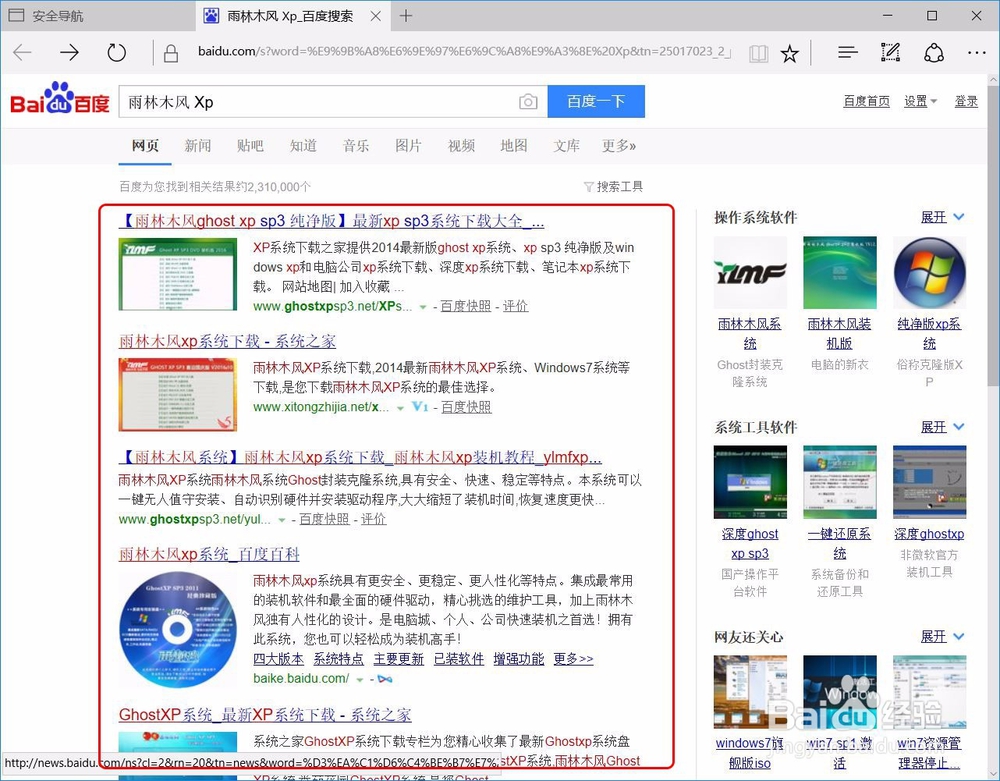Click the green YLMF thumbnail of first result
1000x781 pixels.
(178, 274)
